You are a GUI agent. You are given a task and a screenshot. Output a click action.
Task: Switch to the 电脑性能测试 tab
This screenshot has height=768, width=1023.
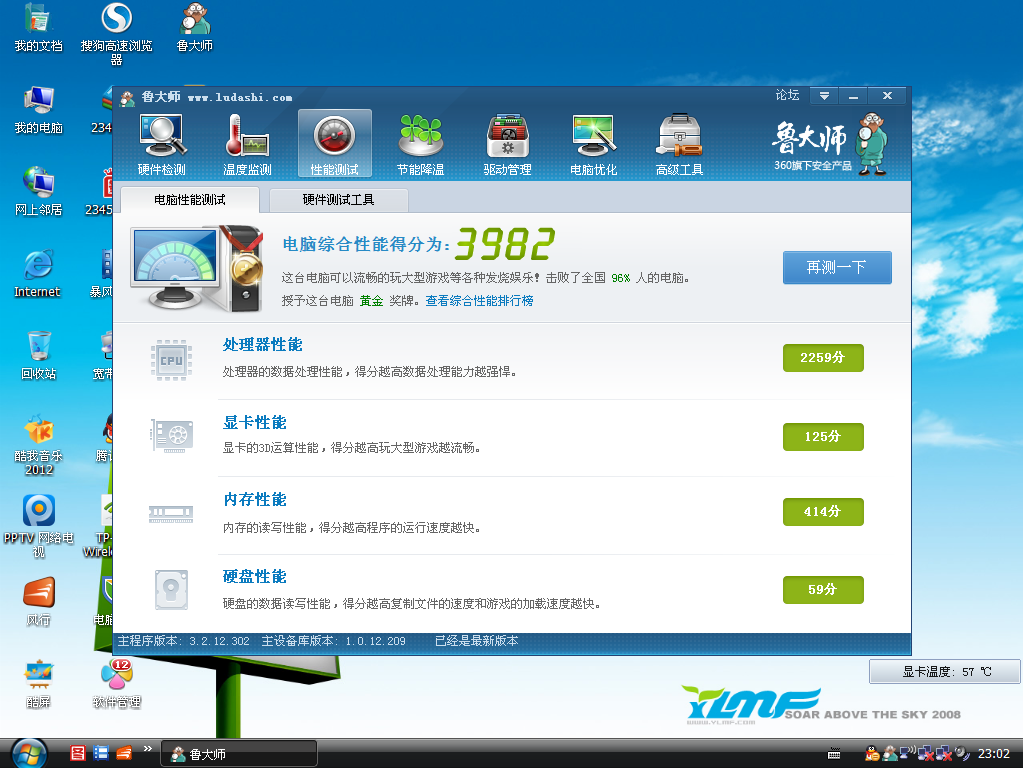pyautogui.click(x=190, y=200)
